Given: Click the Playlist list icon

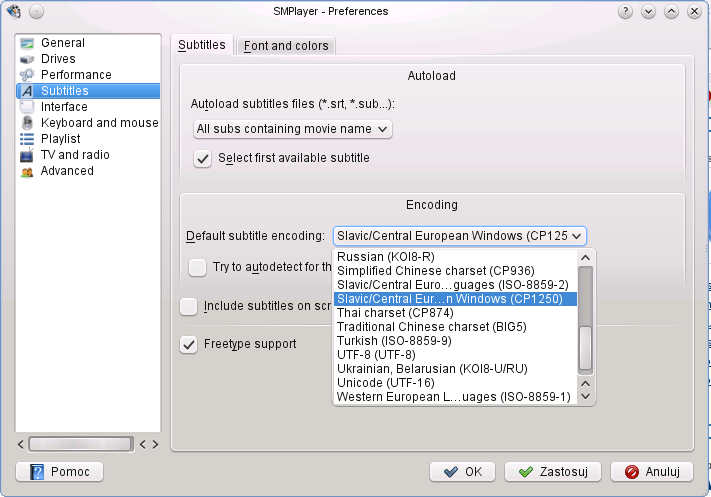Looking at the screenshot, I should pyautogui.click(x=27, y=139).
